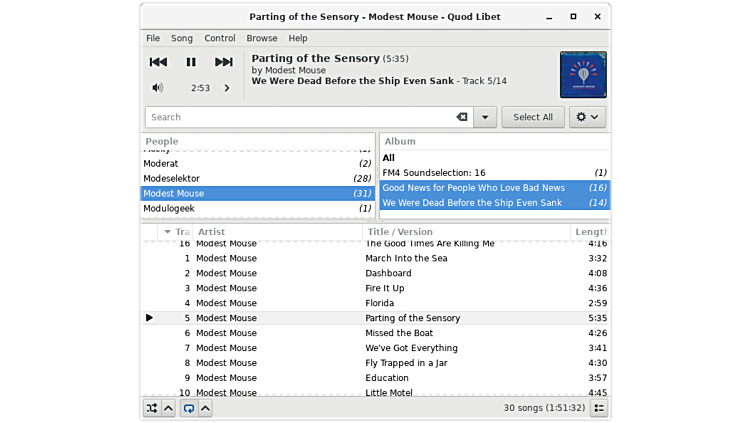
Task: Pause the current song
Action: (x=191, y=62)
